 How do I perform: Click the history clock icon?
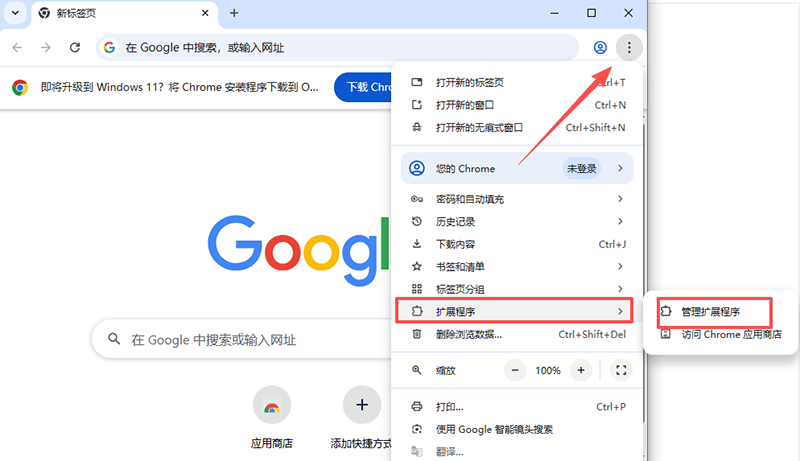click(417, 221)
